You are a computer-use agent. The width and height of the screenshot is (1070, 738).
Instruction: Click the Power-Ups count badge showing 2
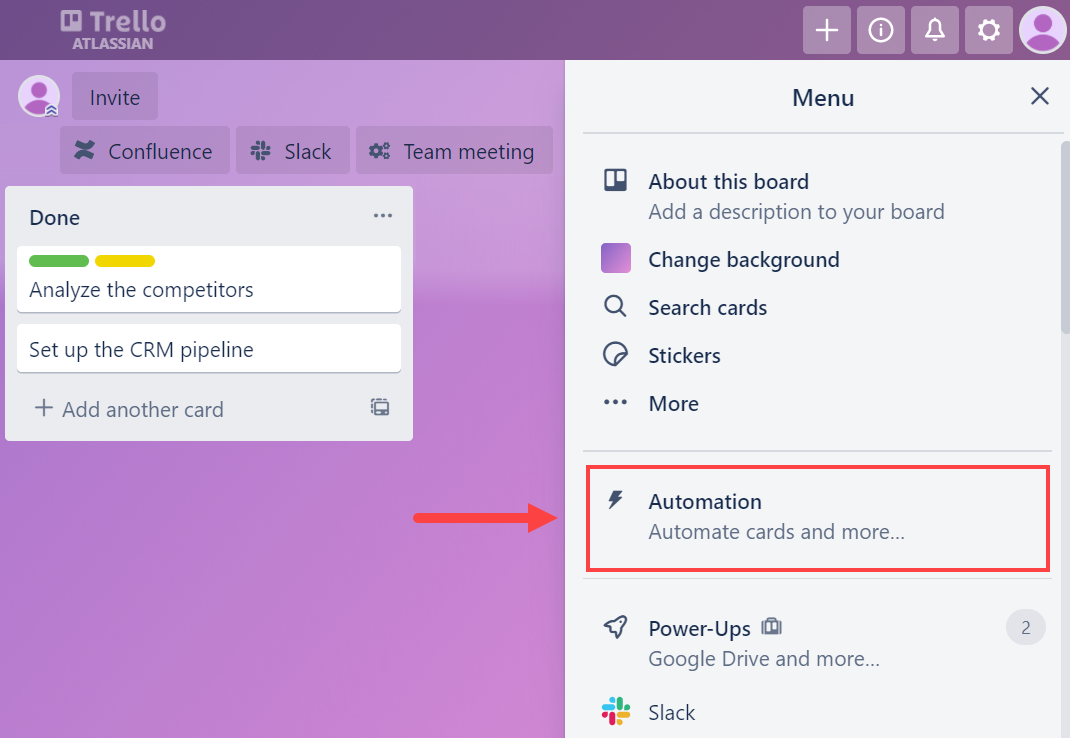coord(1026,627)
